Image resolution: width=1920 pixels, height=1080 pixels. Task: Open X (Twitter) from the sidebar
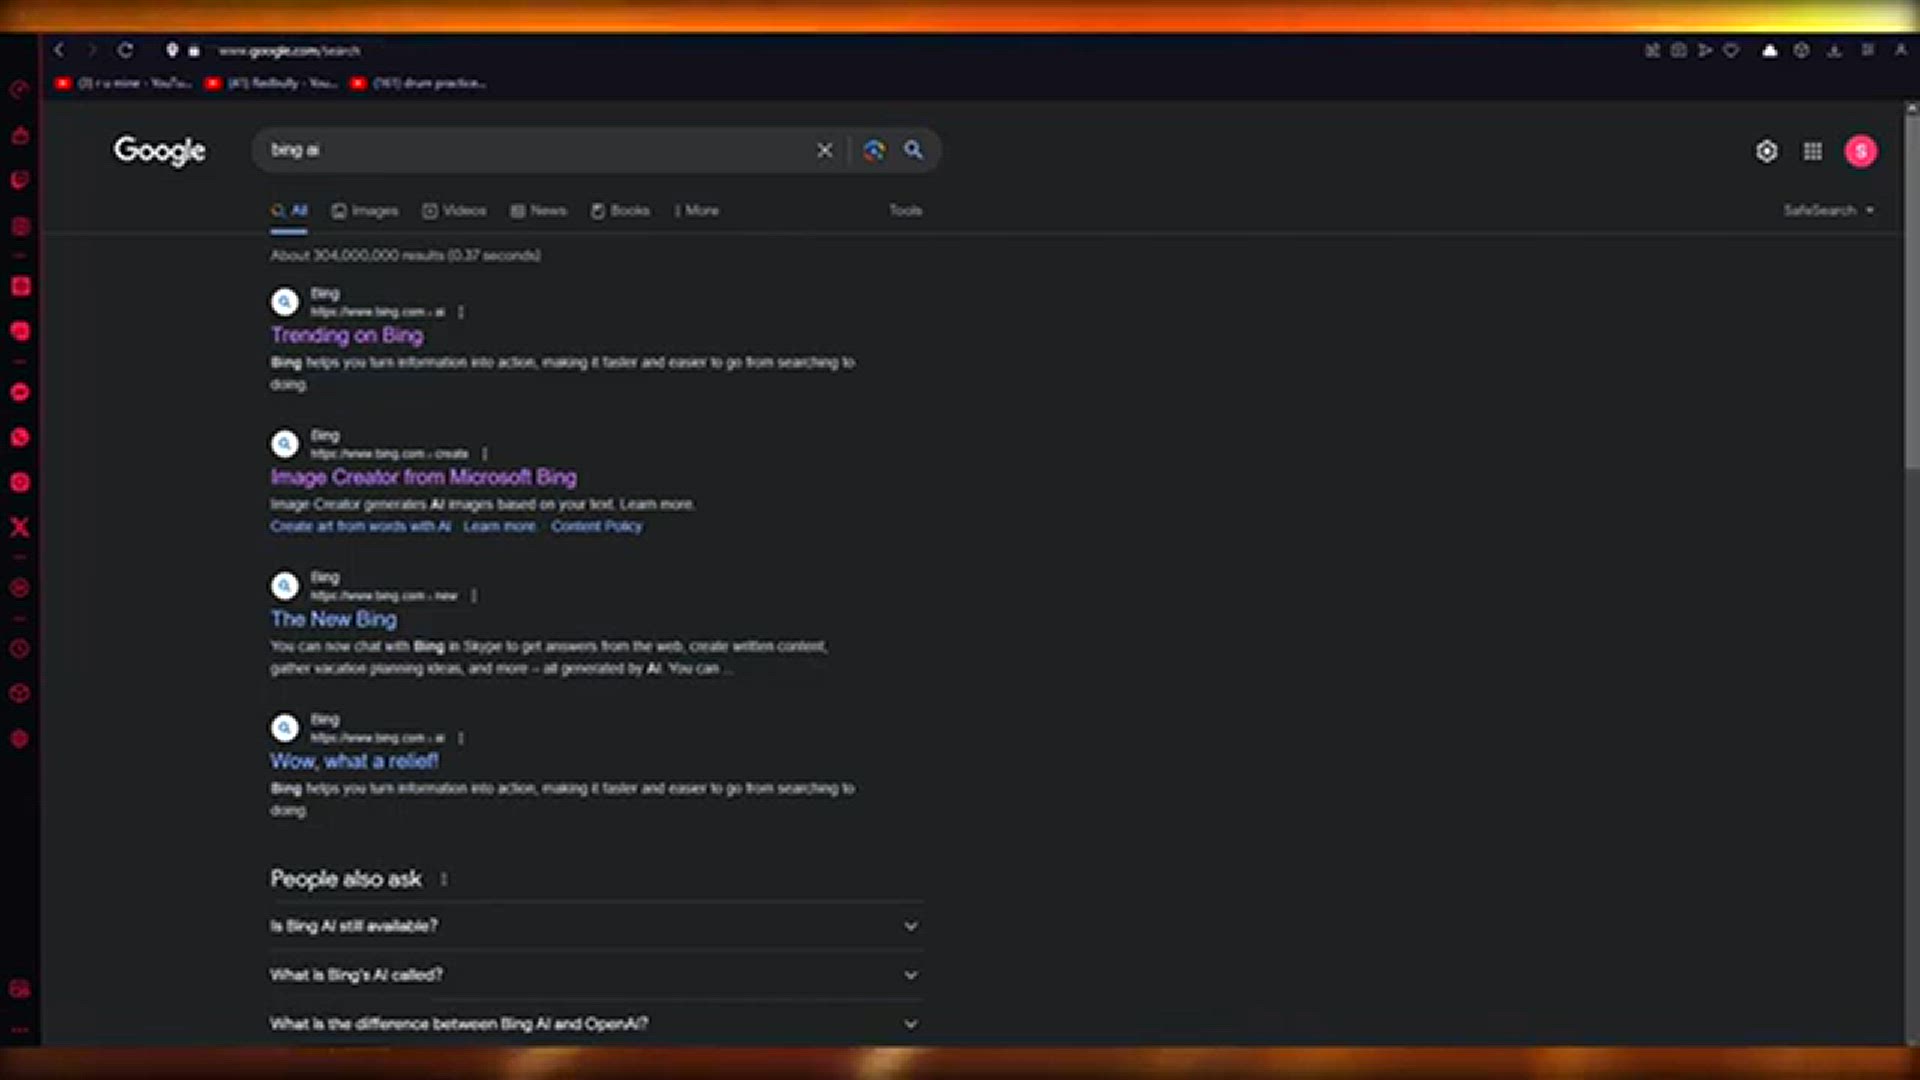[19, 527]
